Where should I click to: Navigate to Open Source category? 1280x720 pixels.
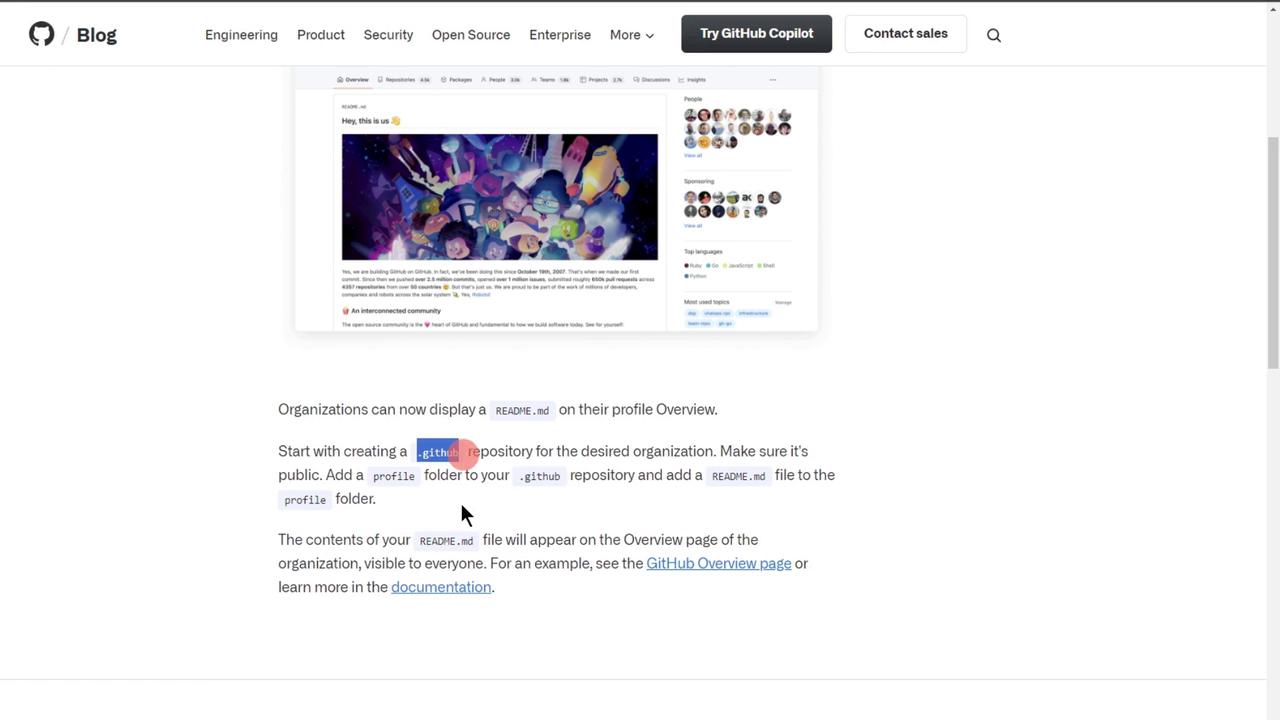point(471,34)
